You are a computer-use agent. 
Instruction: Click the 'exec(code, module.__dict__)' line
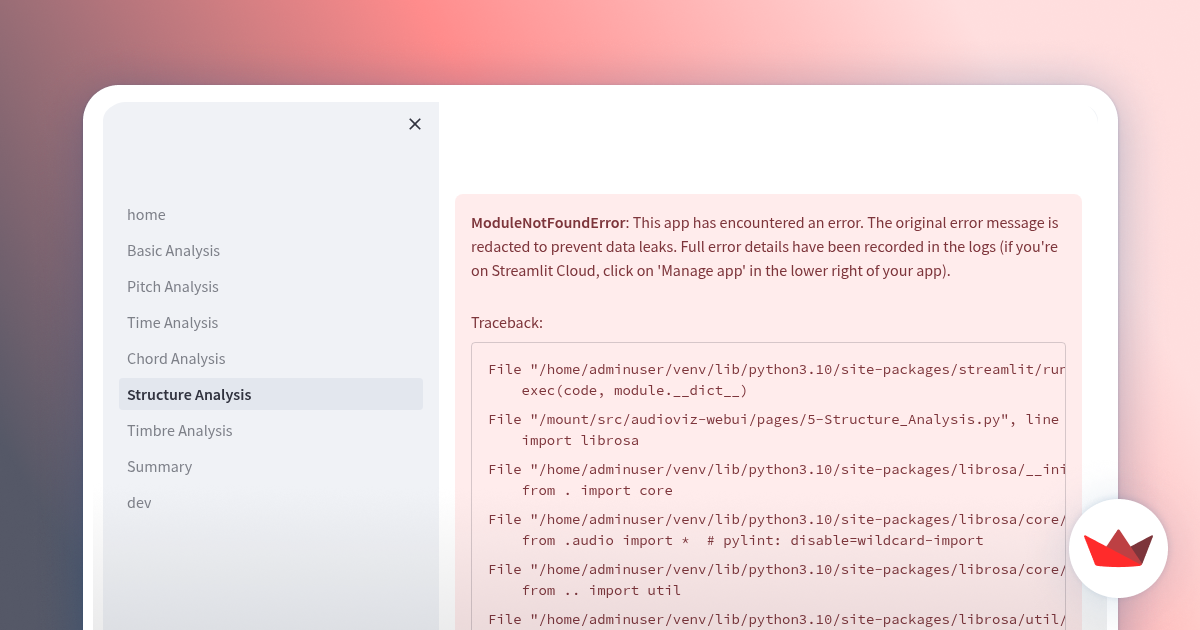[x=634, y=390]
